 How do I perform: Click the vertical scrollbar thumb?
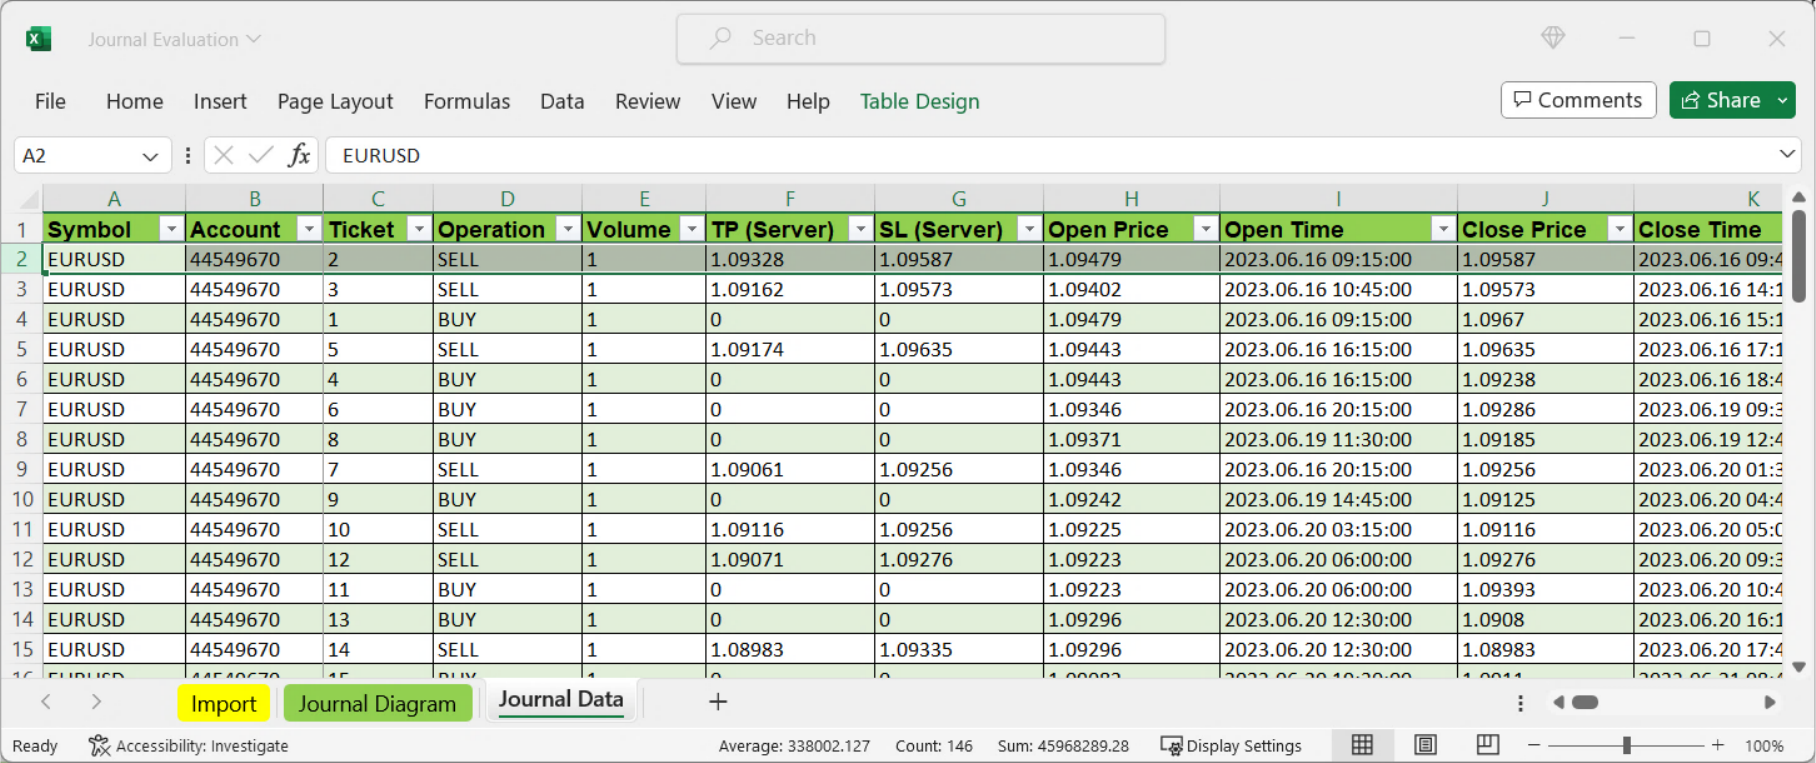pyautogui.click(x=1798, y=257)
